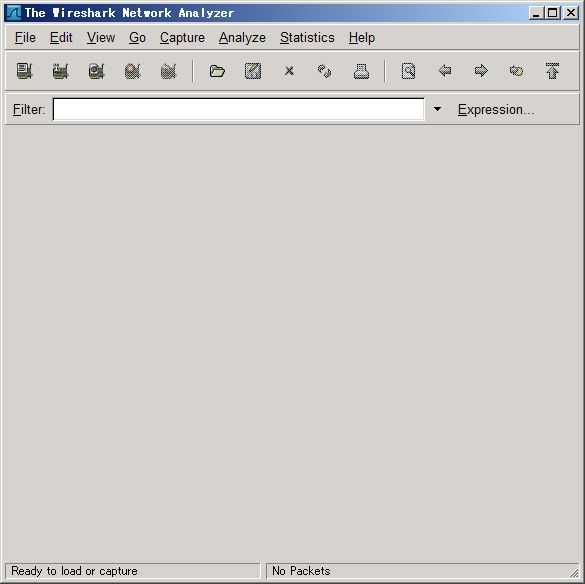
Task: Close the capture file X icon
Action: [x=289, y=71]
